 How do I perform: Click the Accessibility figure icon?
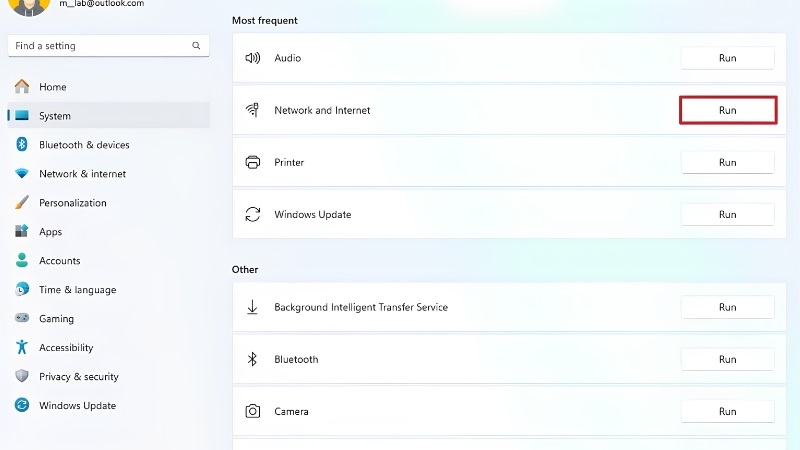pyautogui.click(x=21, y=347)
